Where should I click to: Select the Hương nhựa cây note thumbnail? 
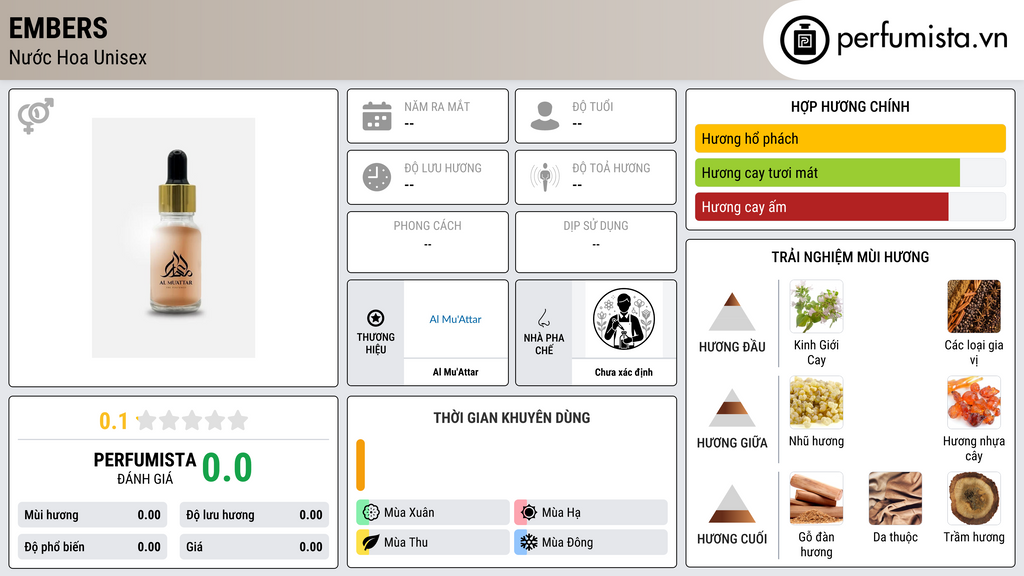point(974,402)
